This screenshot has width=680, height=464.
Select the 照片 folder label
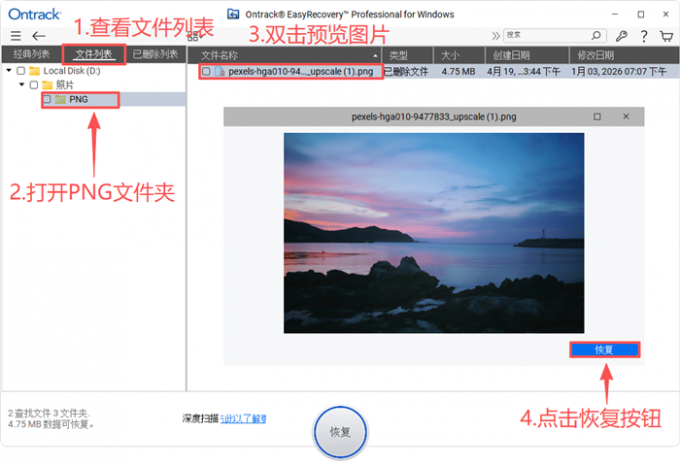[65, 85]
